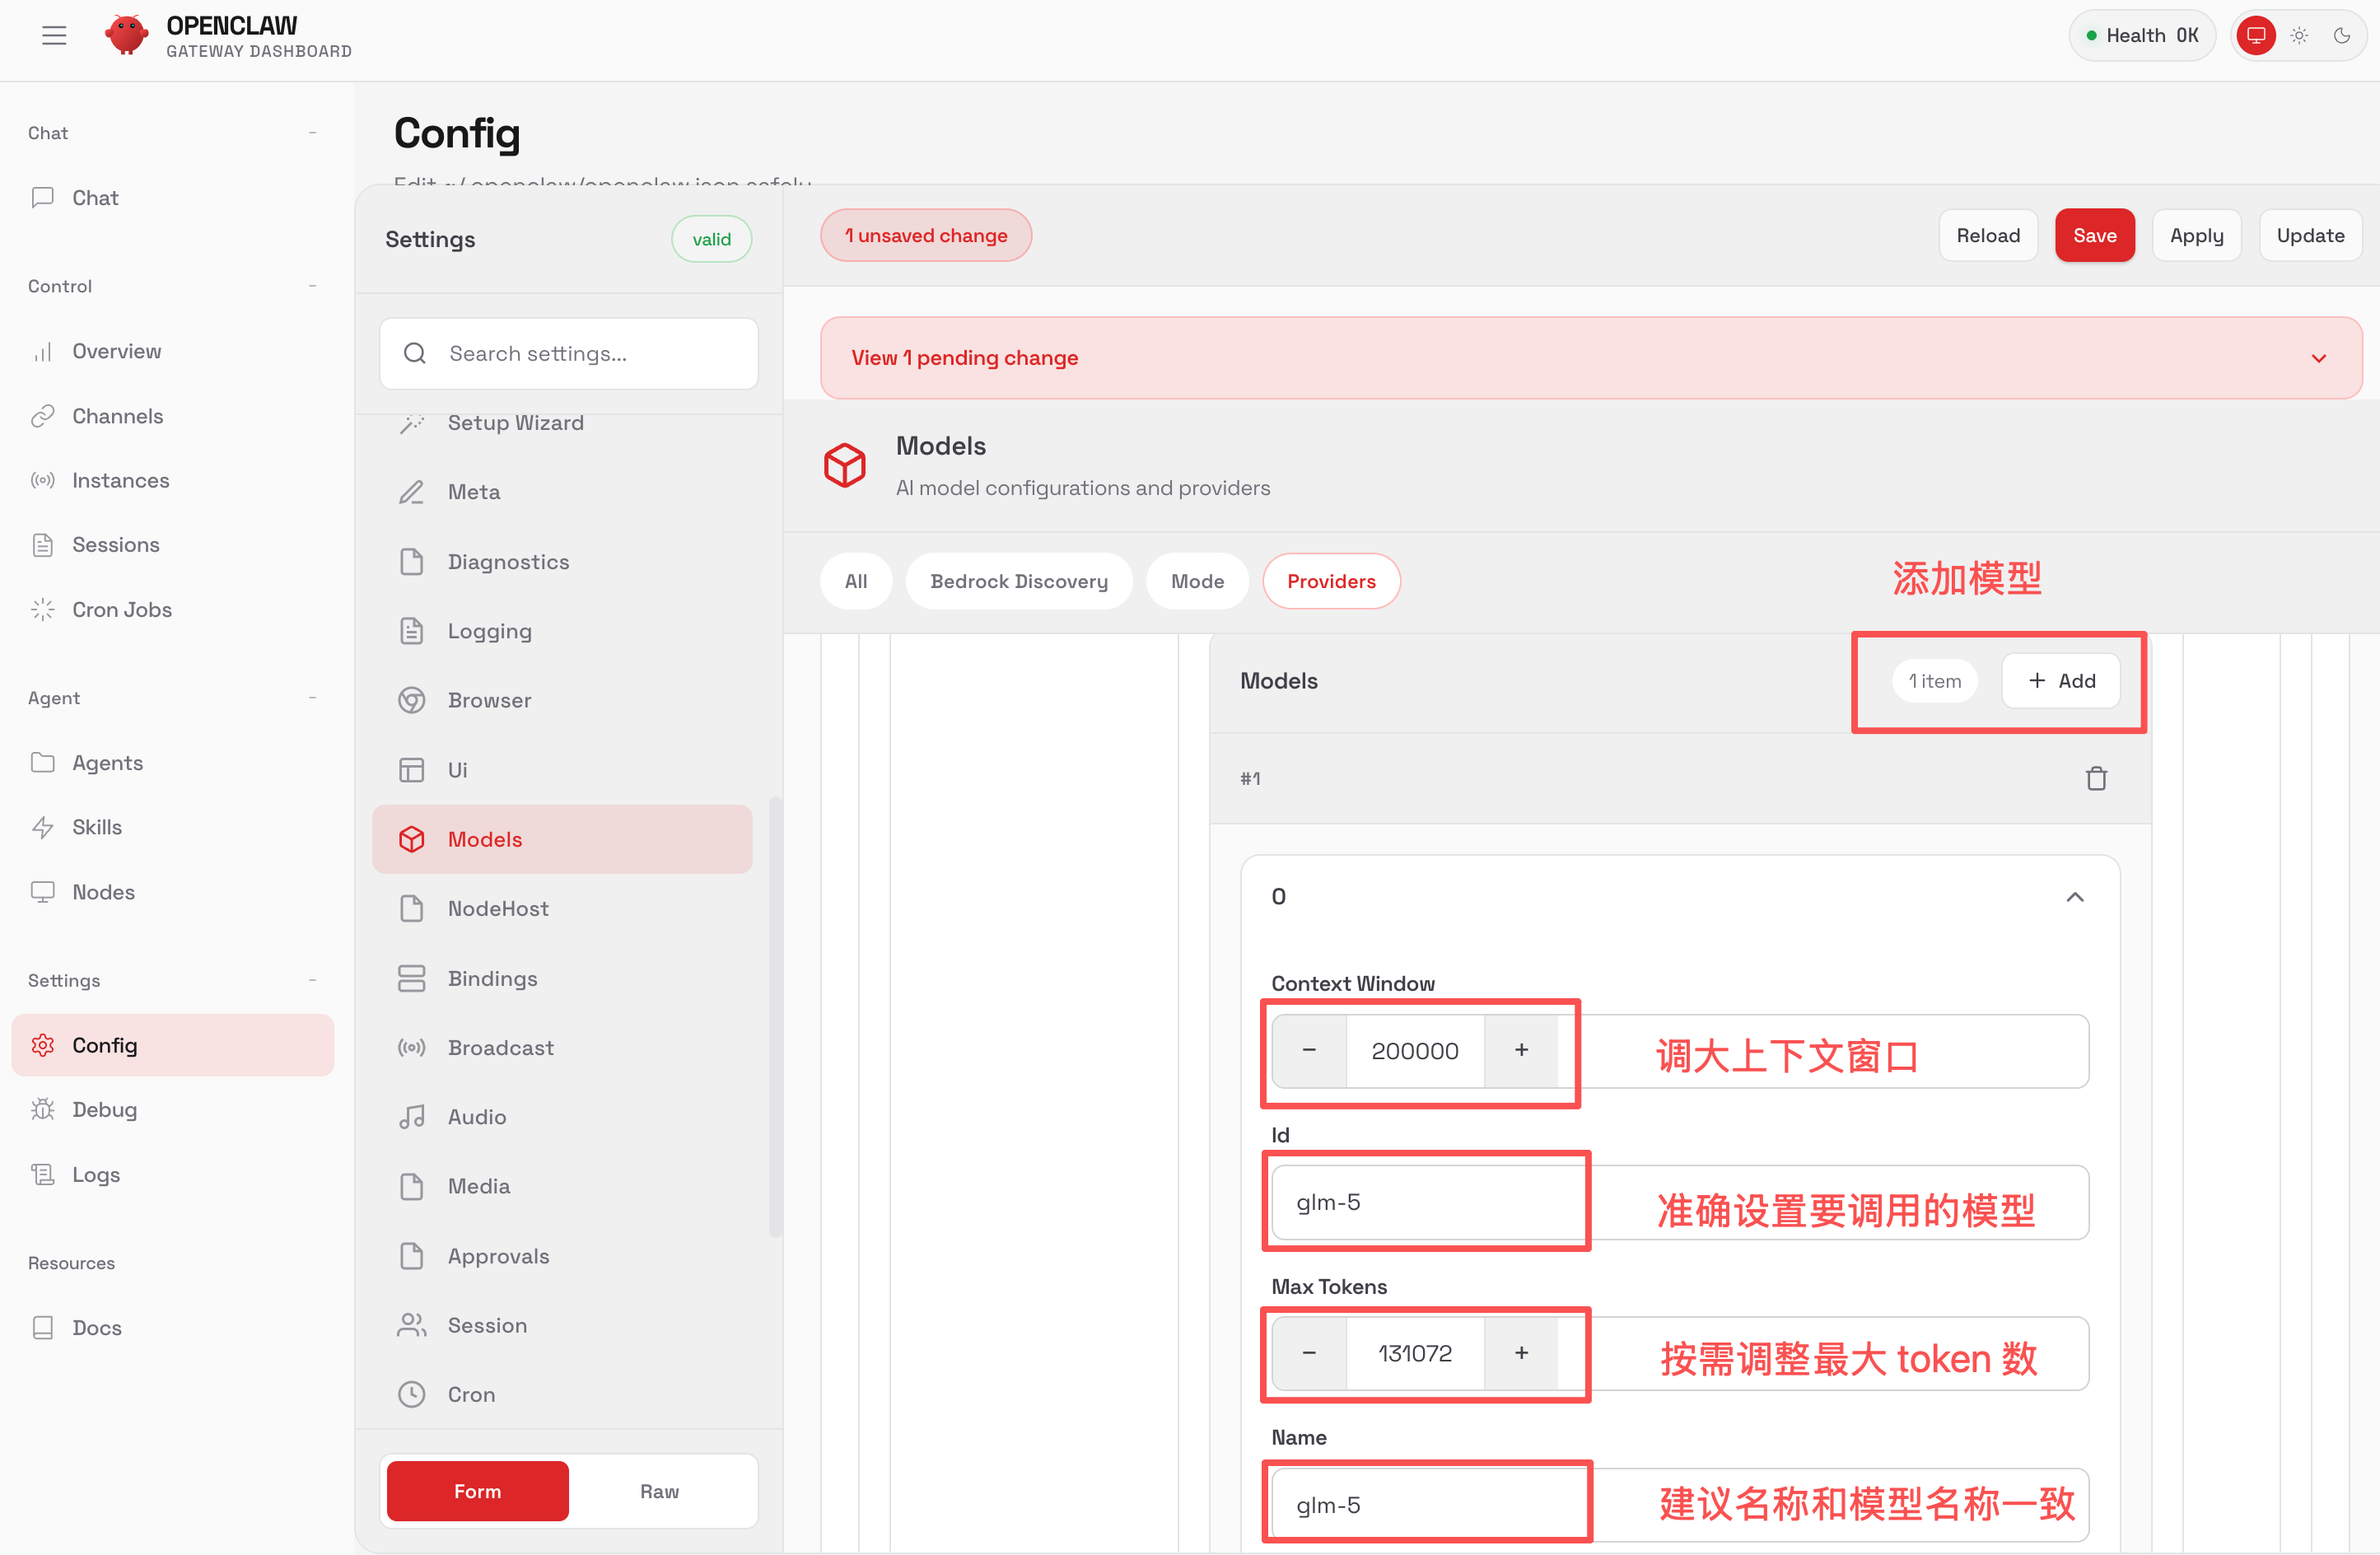Switch to Form editor mode
The width and height of the screenshot is (2380, 1555).
pos(477,1490)
